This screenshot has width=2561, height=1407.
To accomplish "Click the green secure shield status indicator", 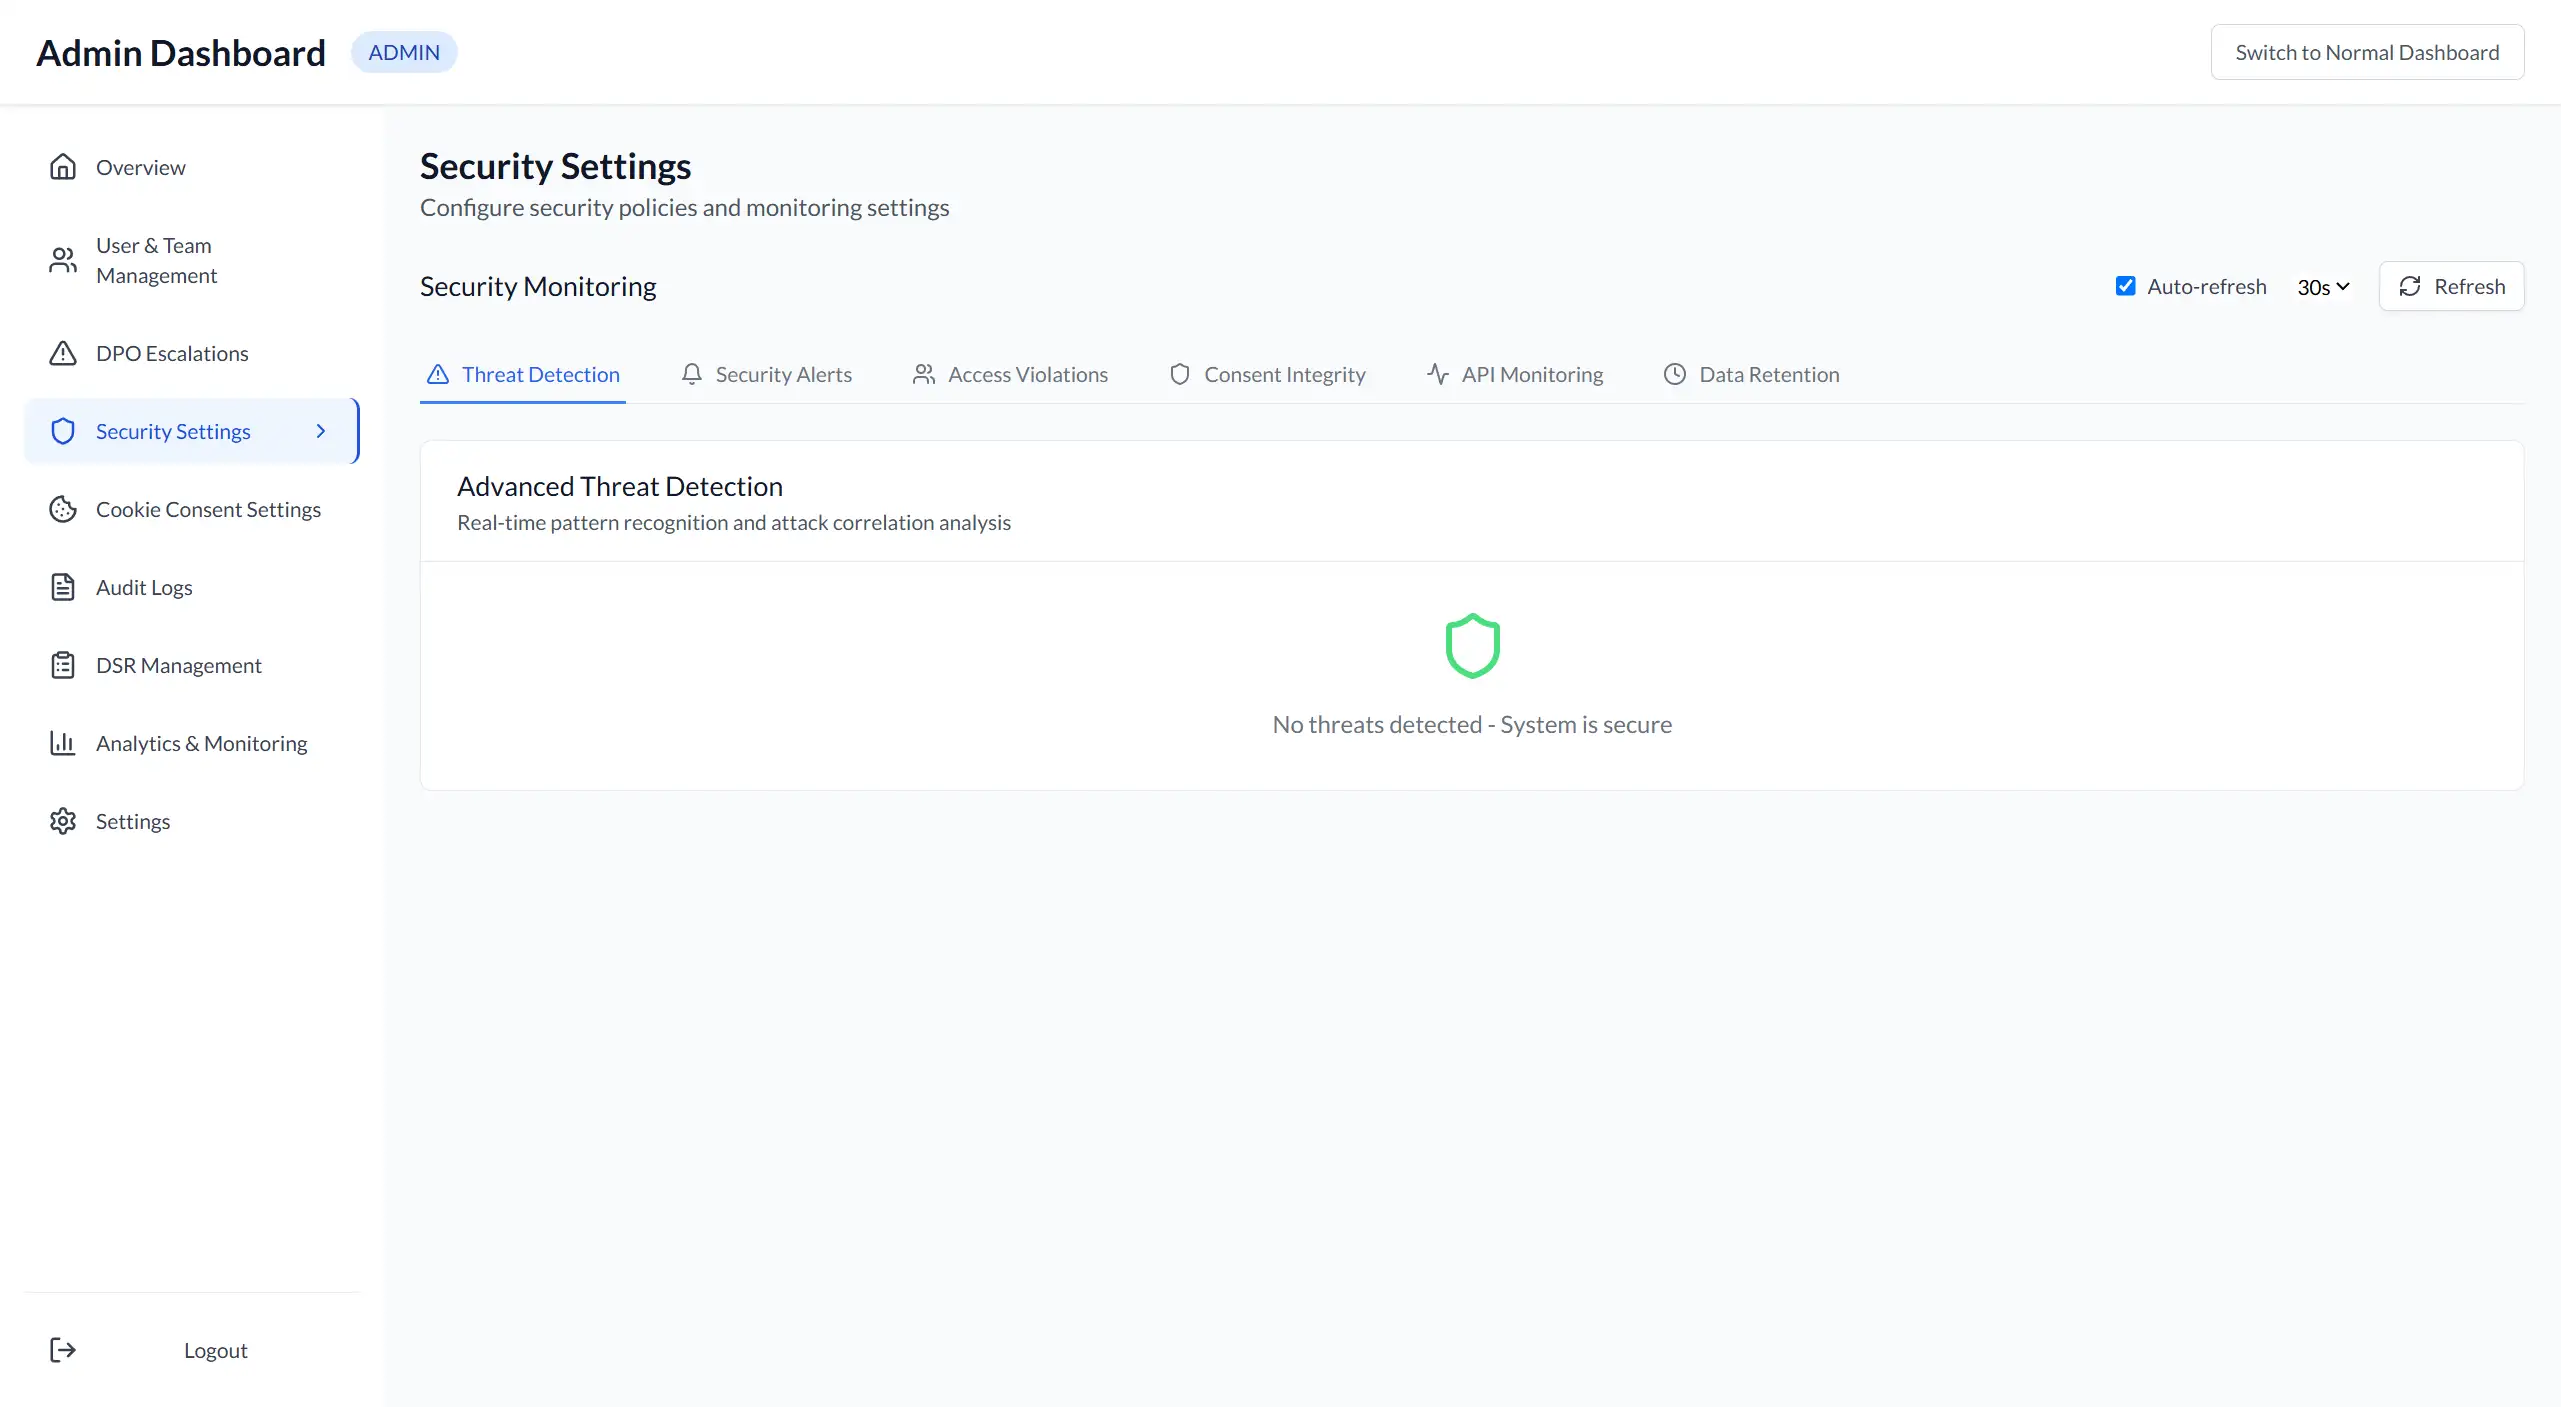I will pyautogui.click(x=1472, y=645).
